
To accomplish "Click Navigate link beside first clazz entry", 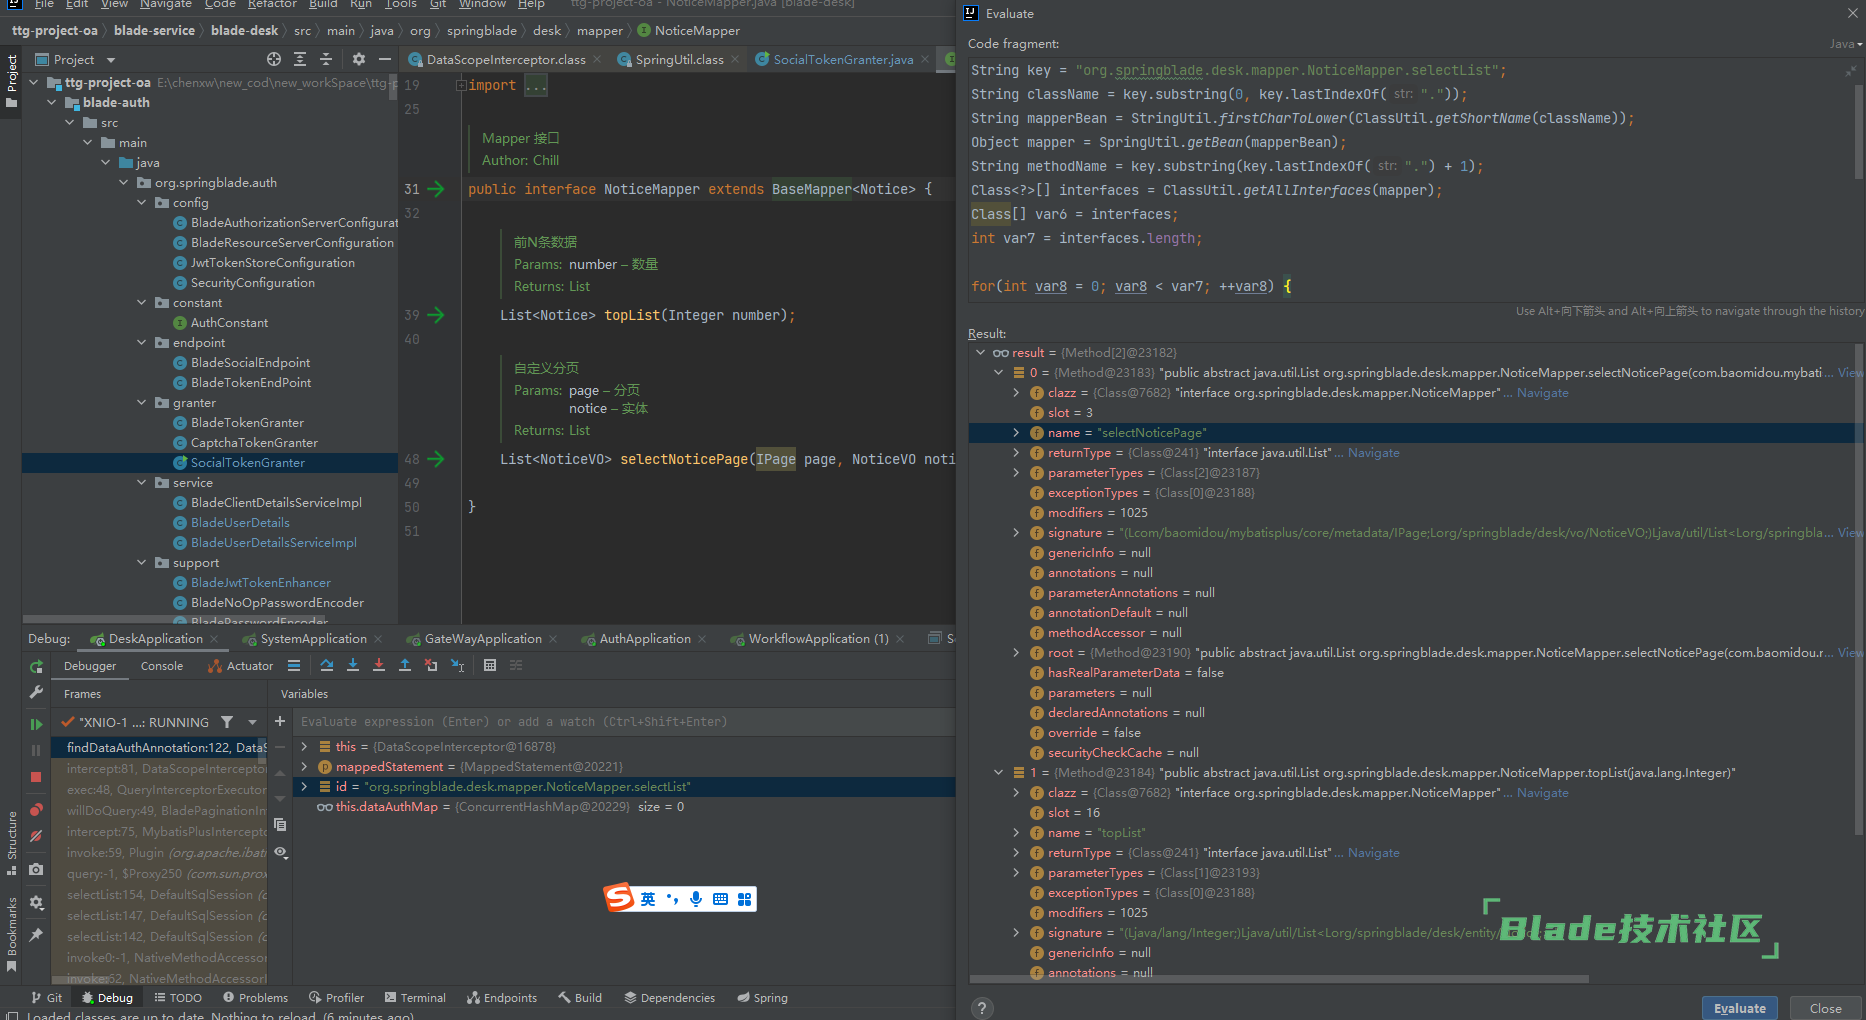I will [x=1542, y=393].
